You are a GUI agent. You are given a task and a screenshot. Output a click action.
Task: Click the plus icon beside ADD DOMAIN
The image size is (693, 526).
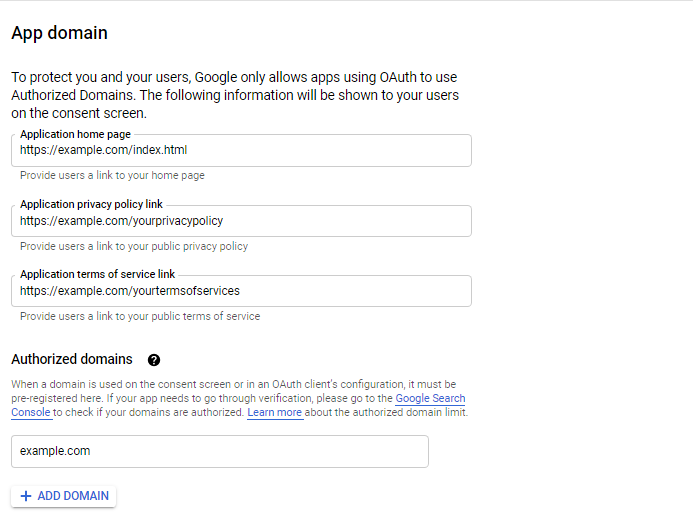(26, 496)
